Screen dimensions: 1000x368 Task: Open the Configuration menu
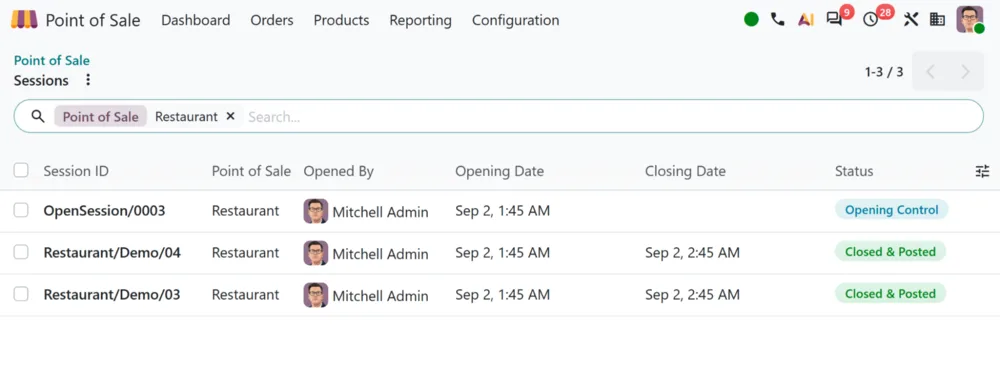(x=515, y=20)
